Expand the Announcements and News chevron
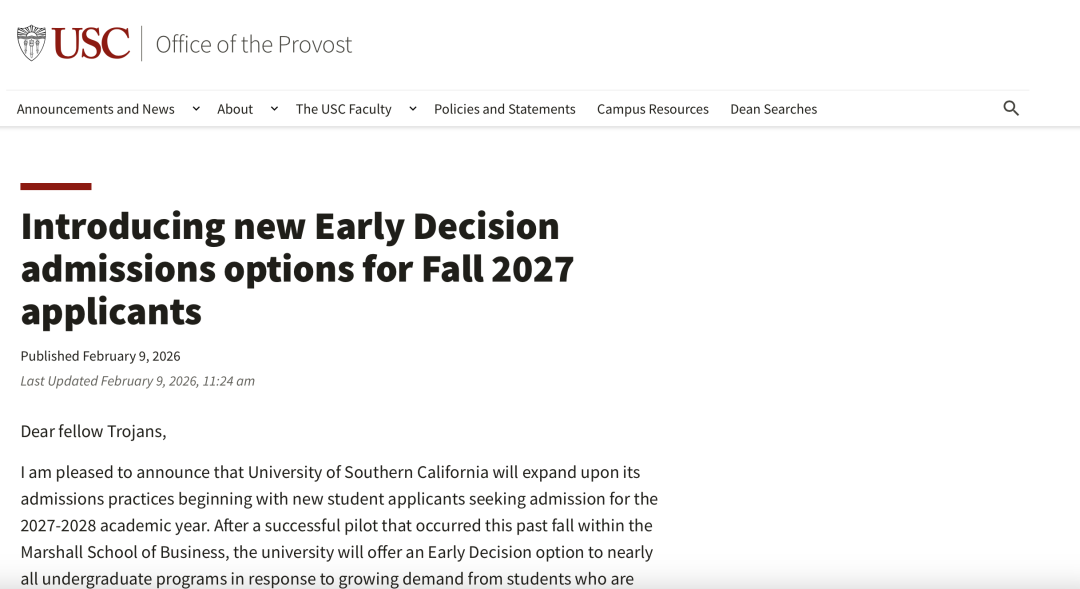1080x589 pixels. point(196,108)
